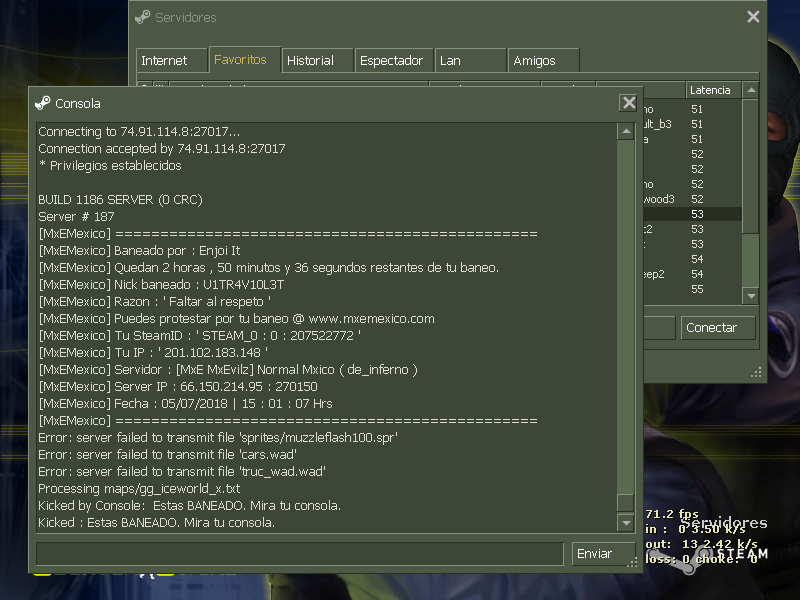Click the 'Kicked by Console' line
This screenshot has width=800, height=600.
(189, 506)
